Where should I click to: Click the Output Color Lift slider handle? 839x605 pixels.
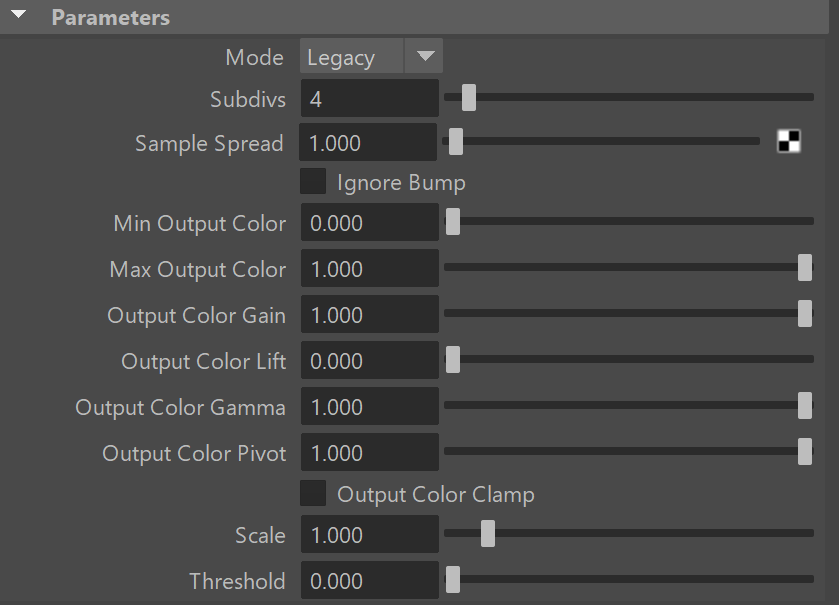pyautogui.click(x=453, y=359)
